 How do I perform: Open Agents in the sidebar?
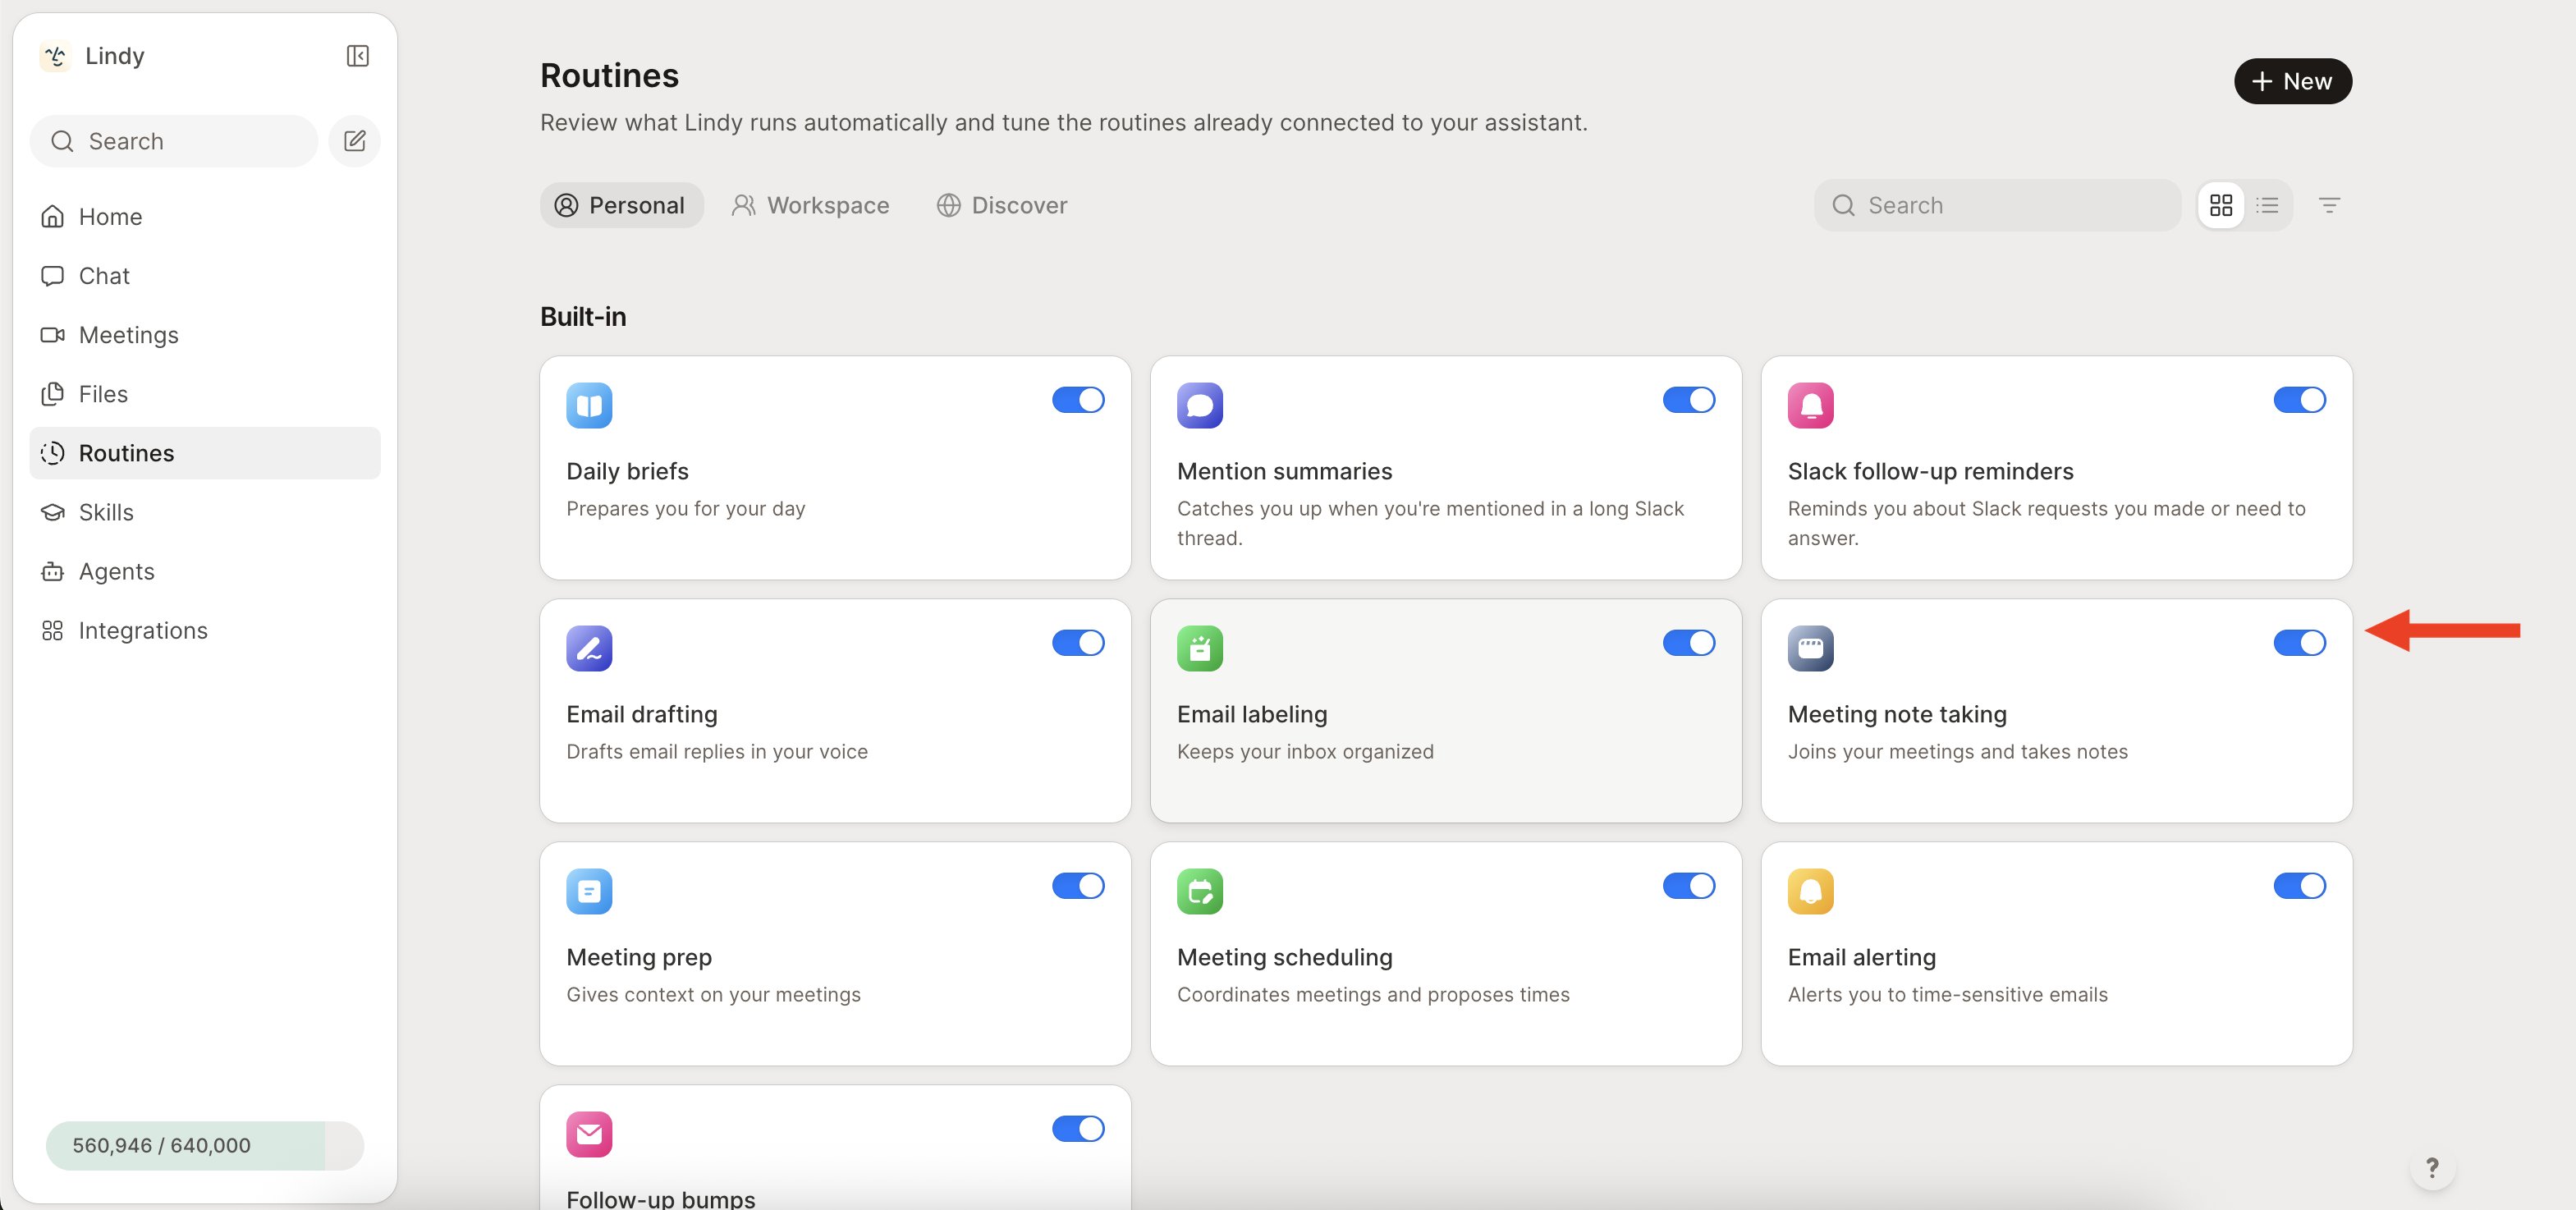[x=205, y=571]
